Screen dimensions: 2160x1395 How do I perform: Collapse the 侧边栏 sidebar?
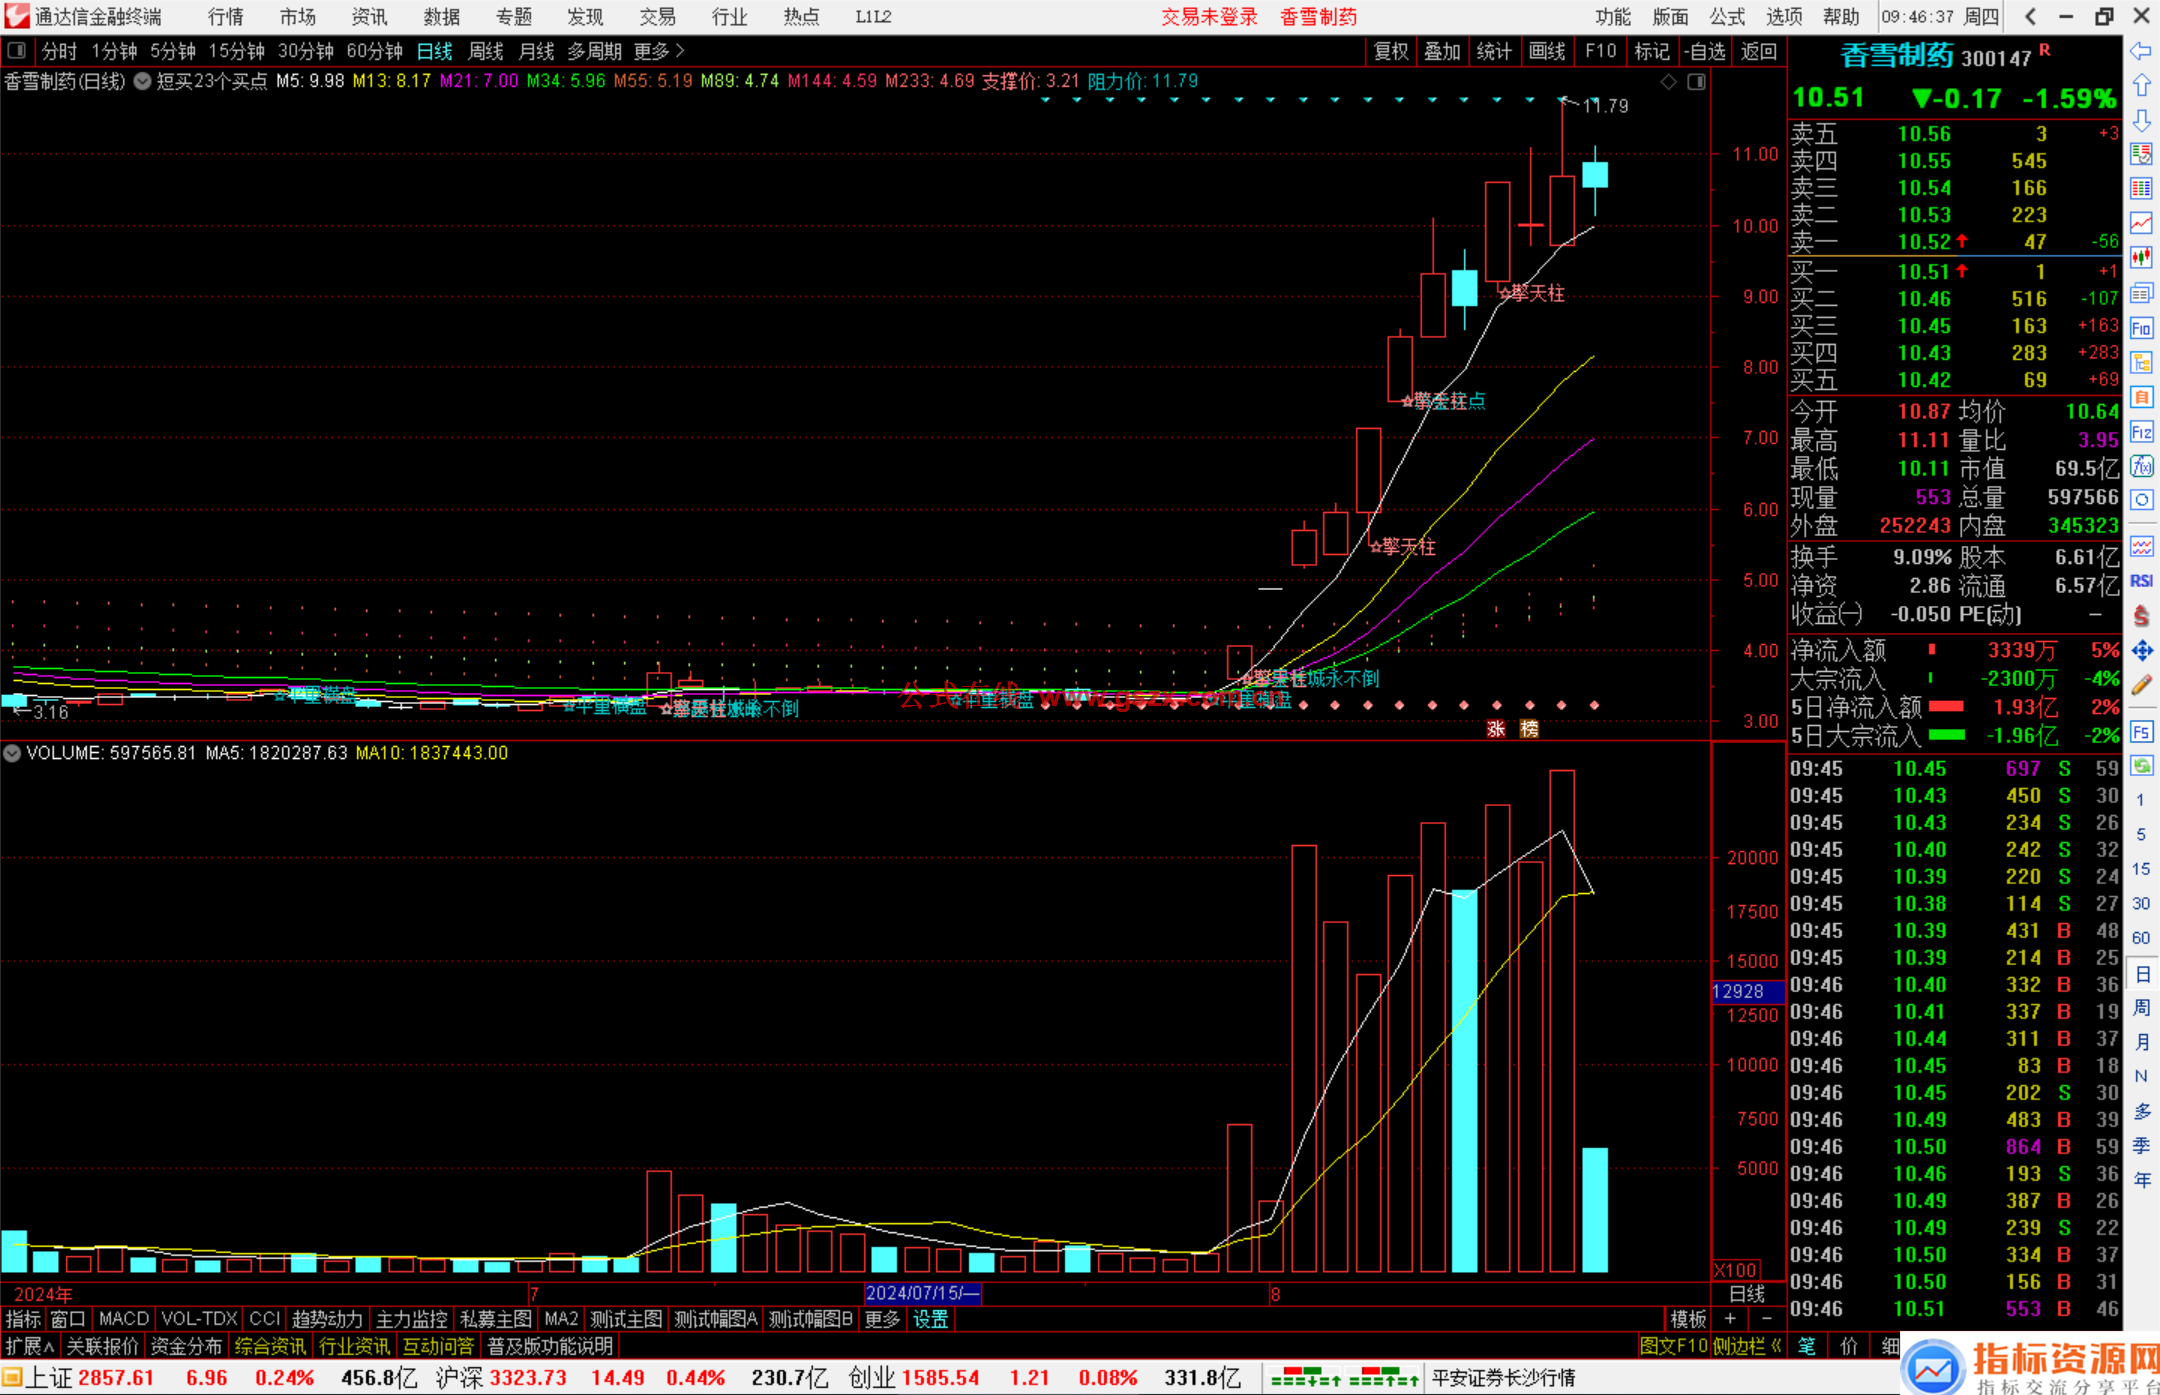[x=1749, y=1346]
